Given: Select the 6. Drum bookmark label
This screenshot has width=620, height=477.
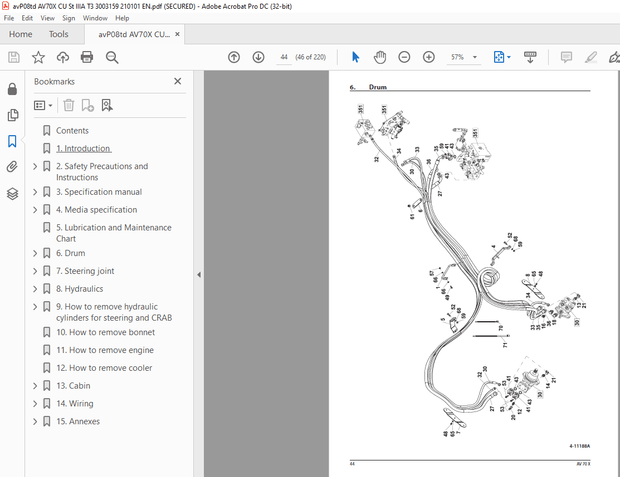Looking at the screenshot, I should point(70,253).
